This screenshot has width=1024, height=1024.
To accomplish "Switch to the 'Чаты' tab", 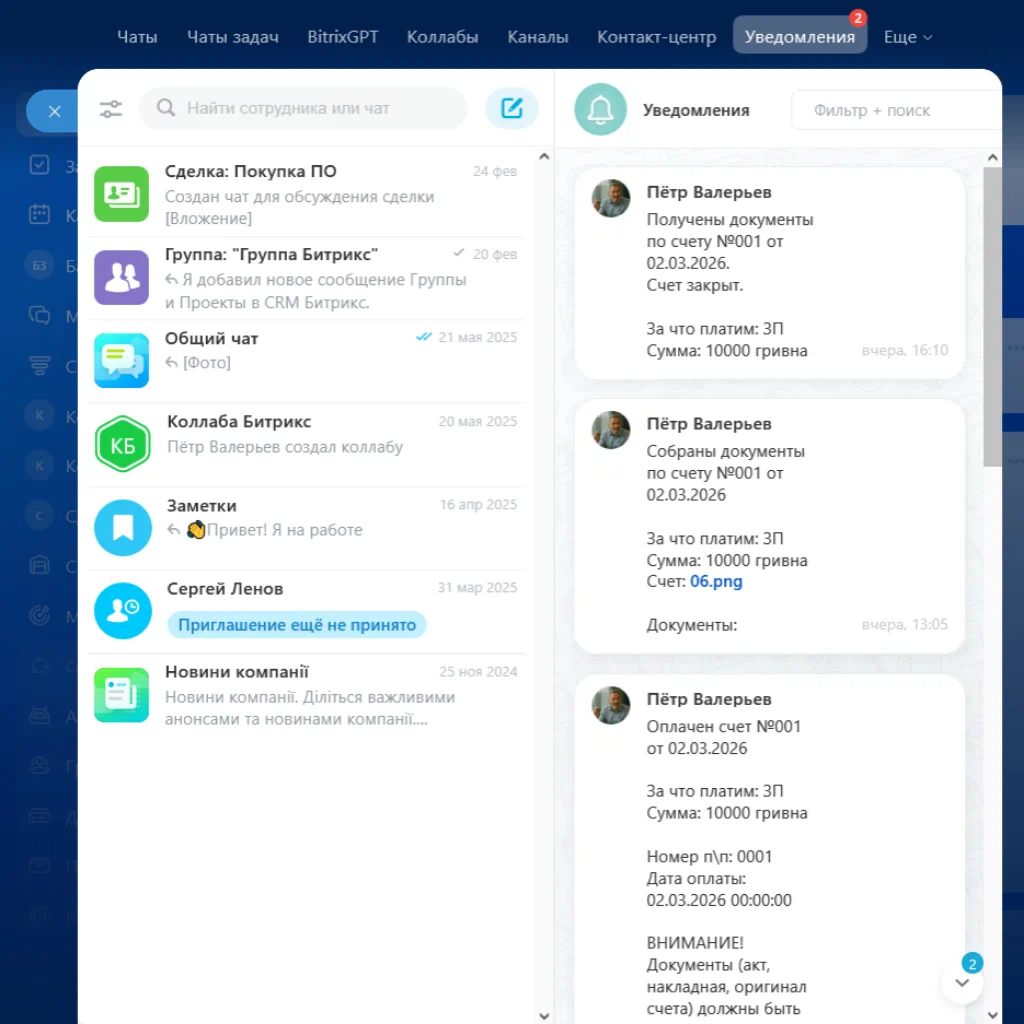I will point(137,36).
